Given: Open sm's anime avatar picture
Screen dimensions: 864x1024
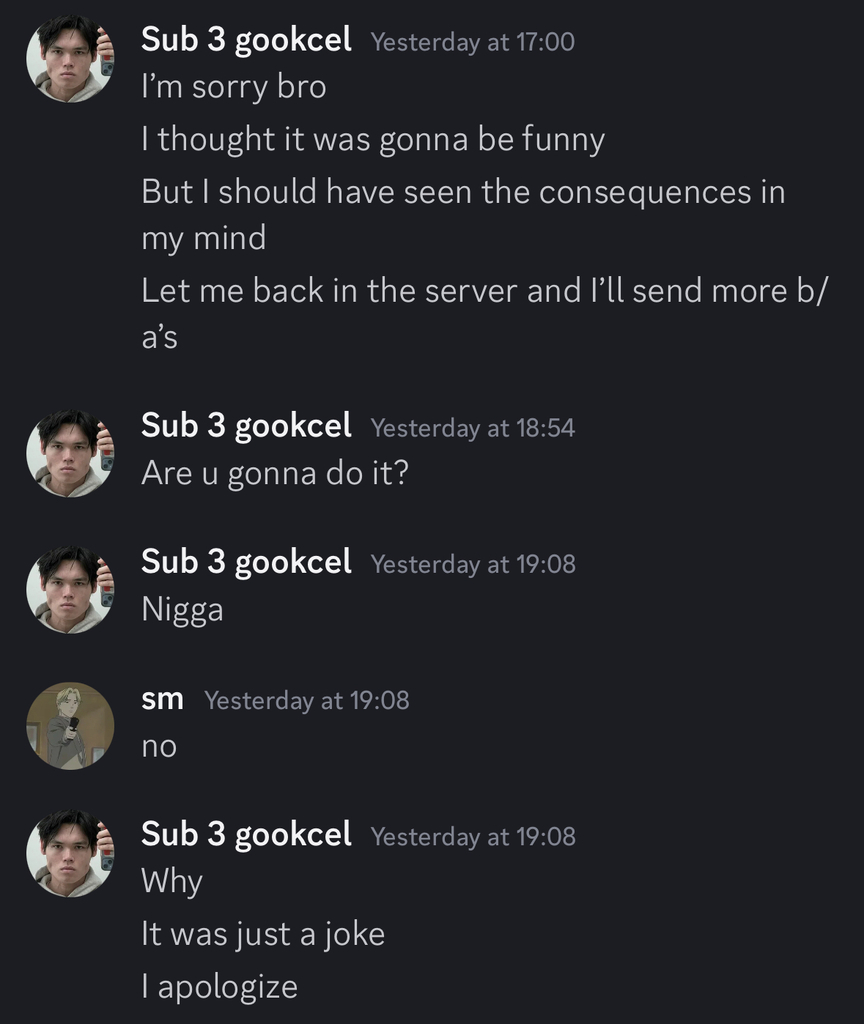Looking at the screenshot, I should click(69, 725).
